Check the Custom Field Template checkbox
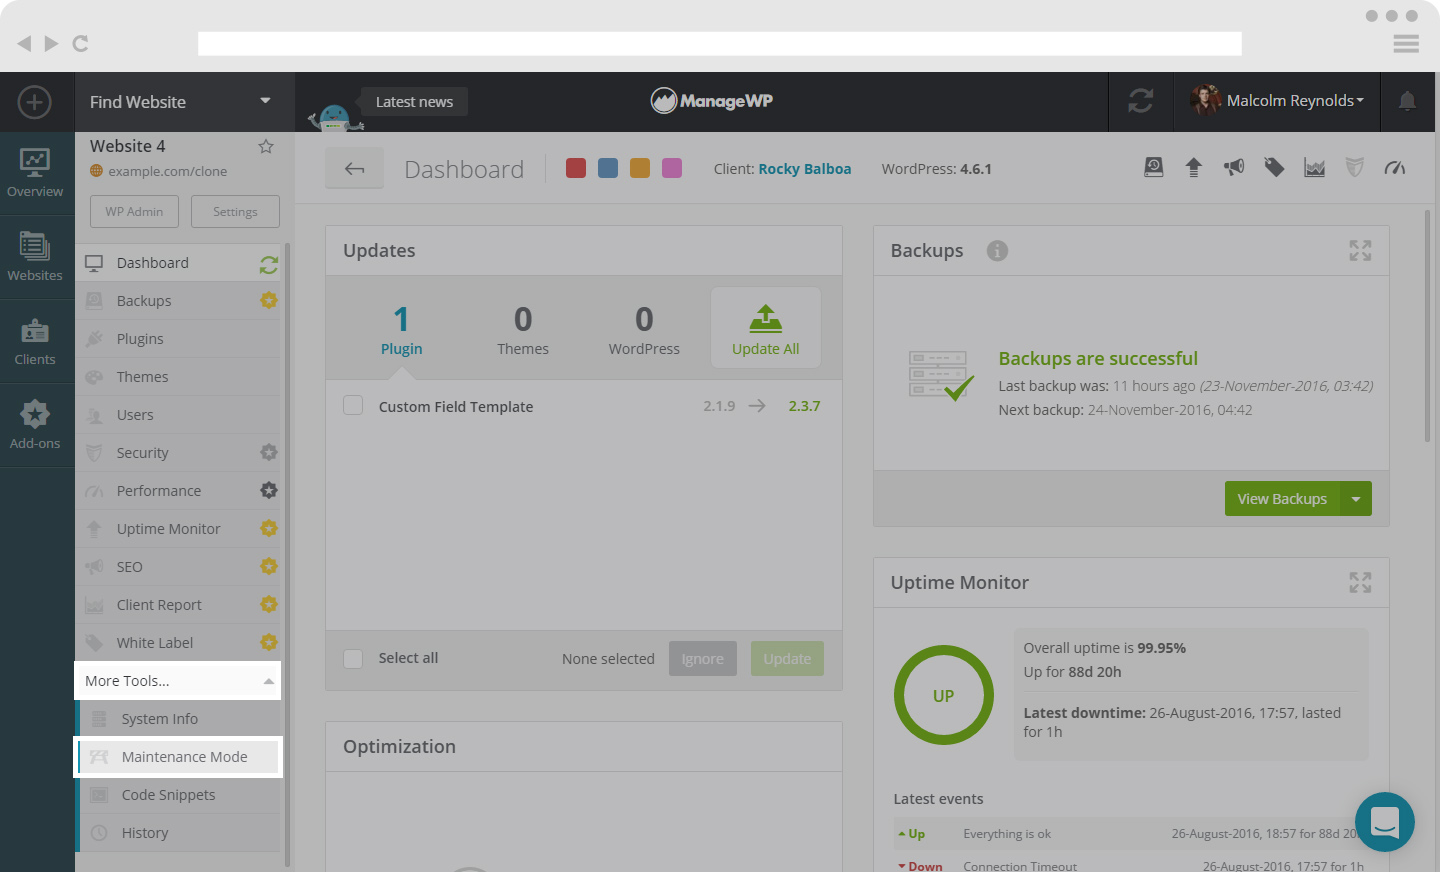 [353, 405]
